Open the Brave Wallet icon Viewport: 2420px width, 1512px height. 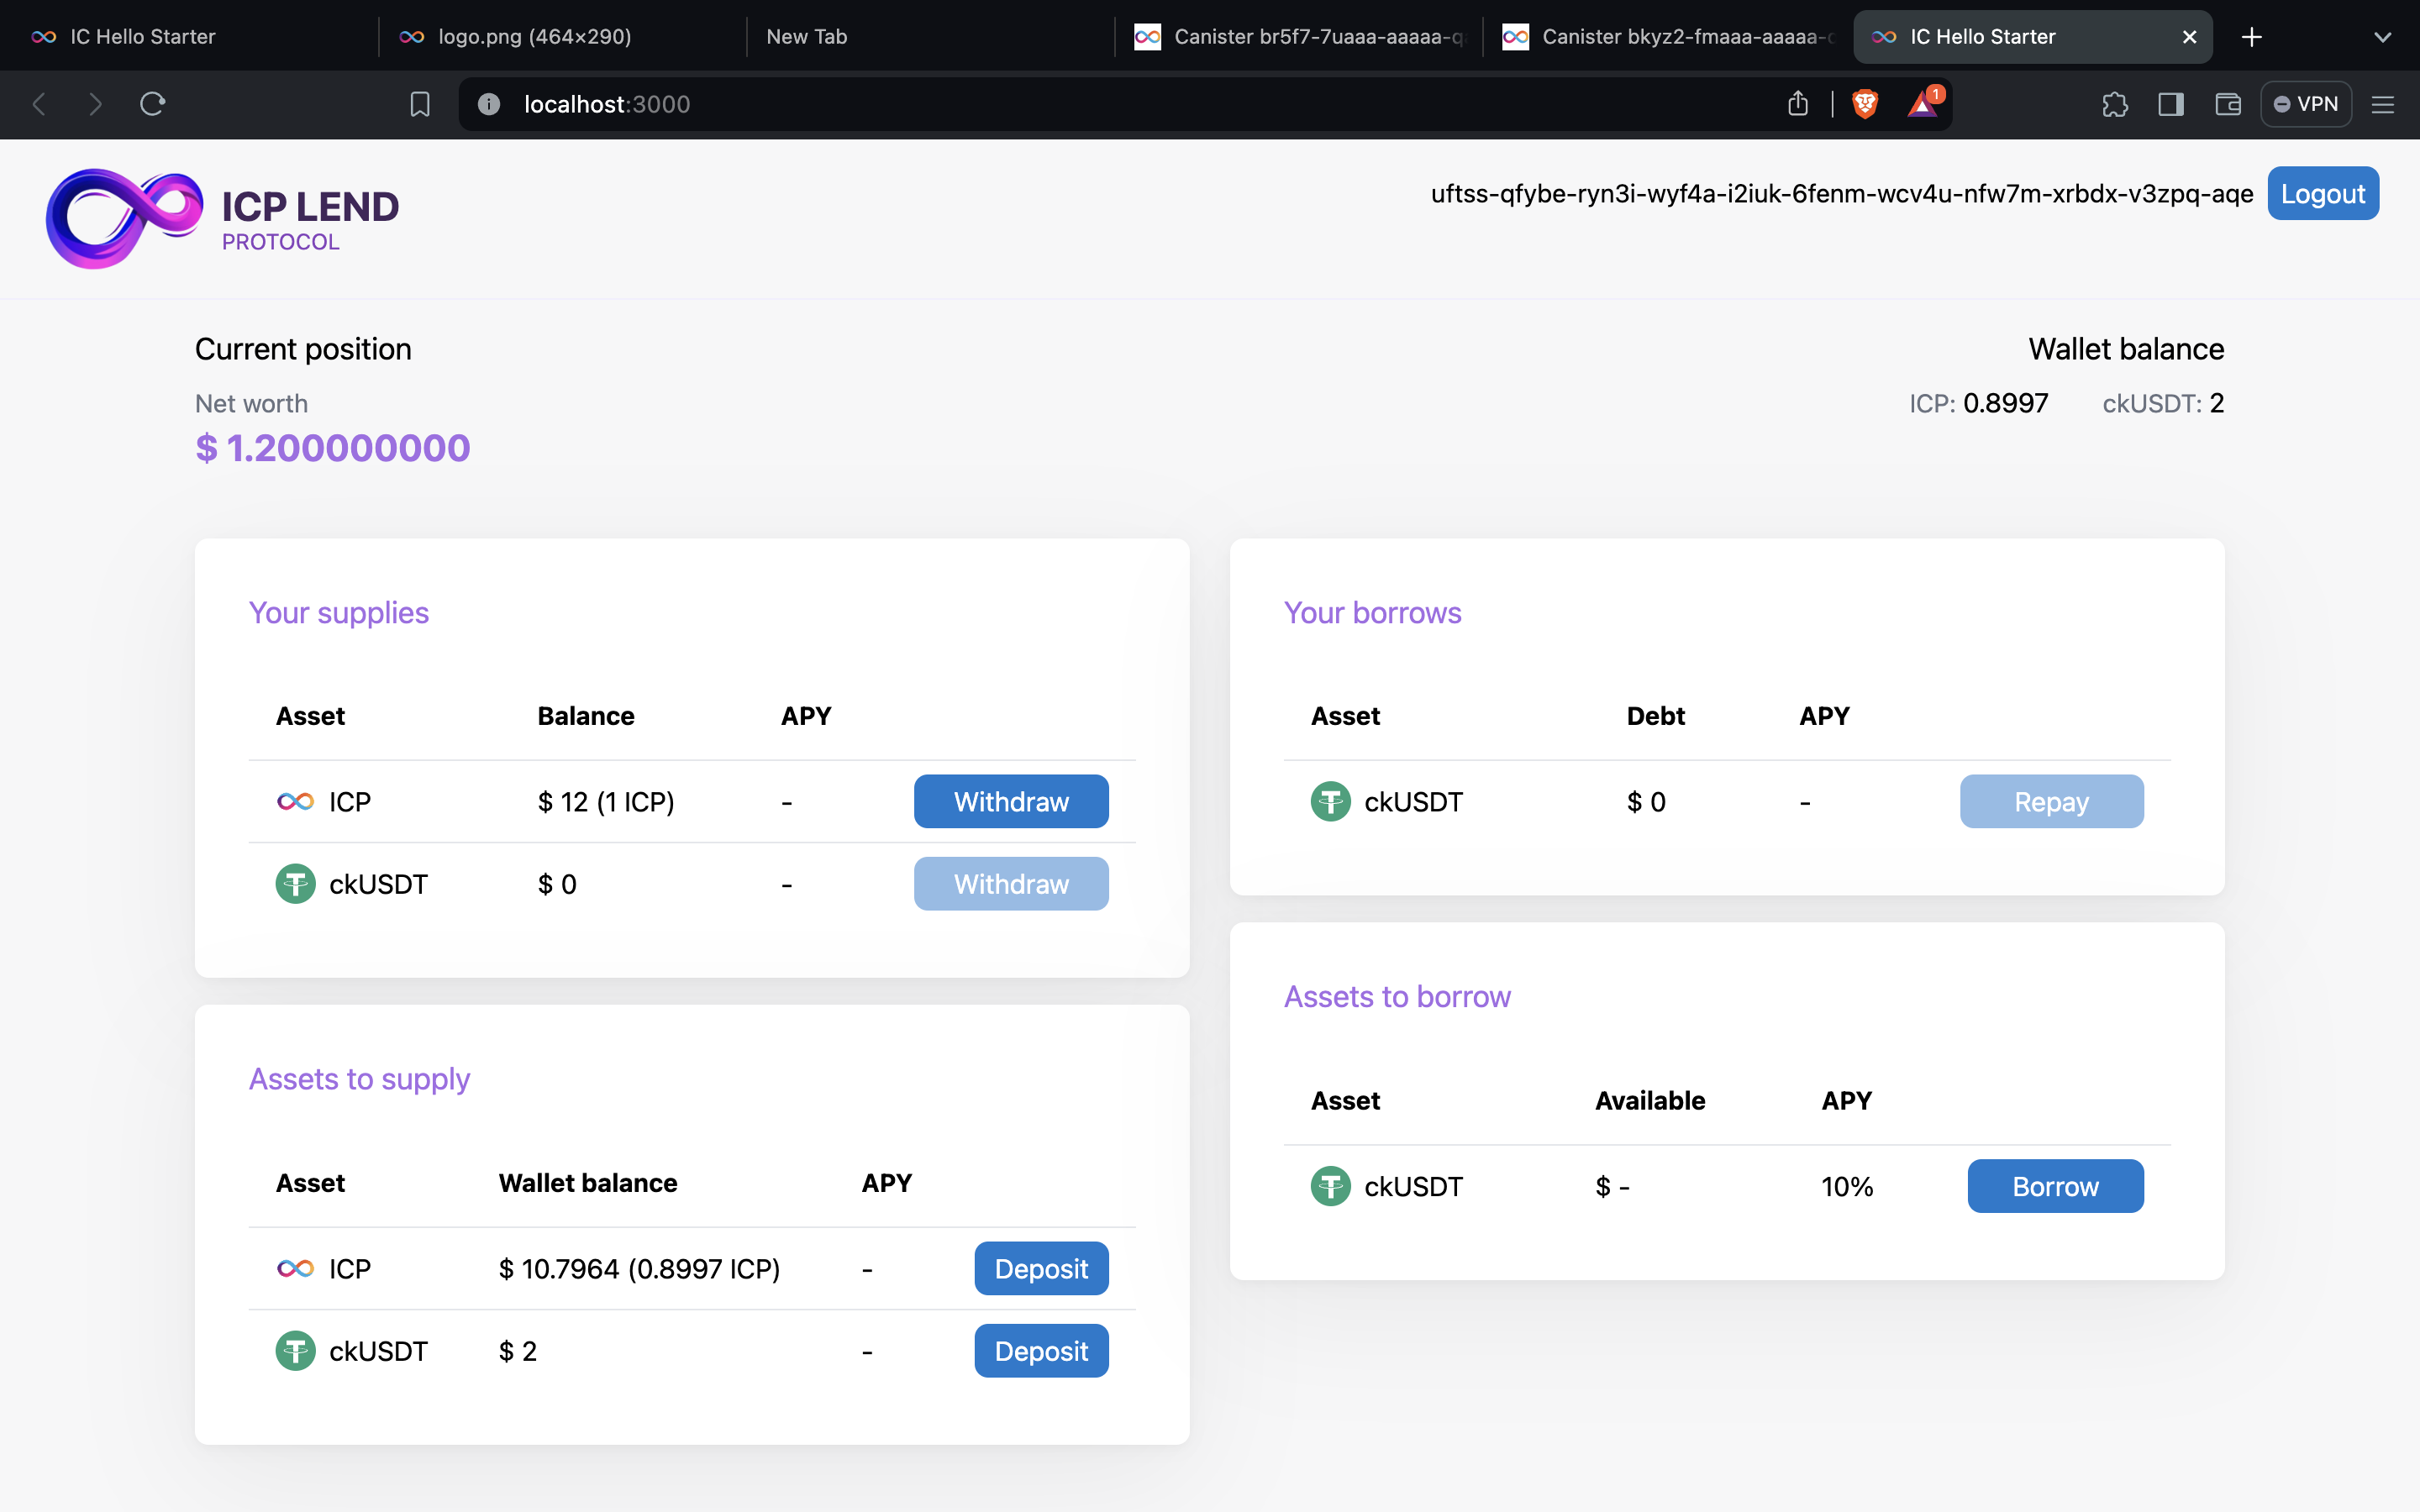(2227, 104)
